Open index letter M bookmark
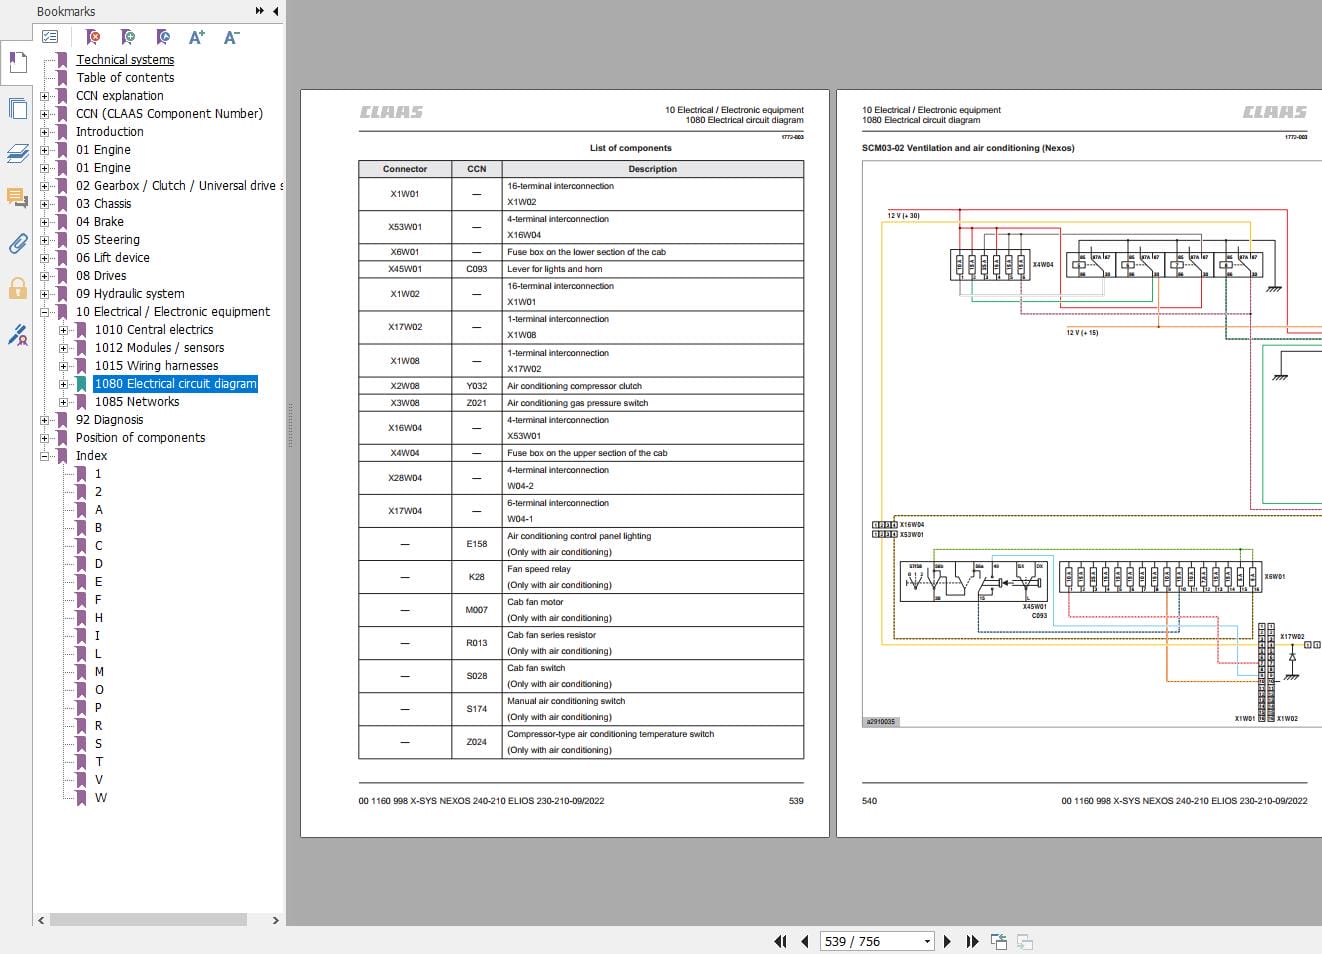 pos(99,672)
